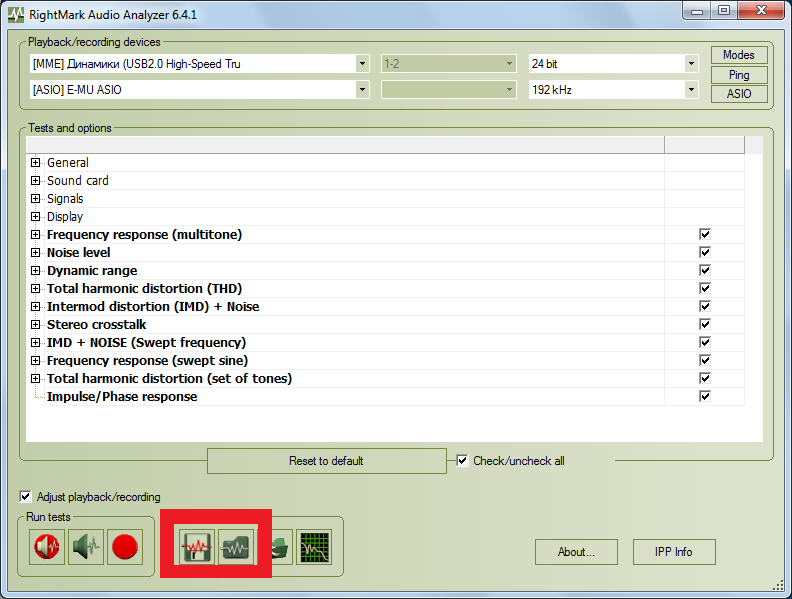Expand the Dynamic range node

35,270
